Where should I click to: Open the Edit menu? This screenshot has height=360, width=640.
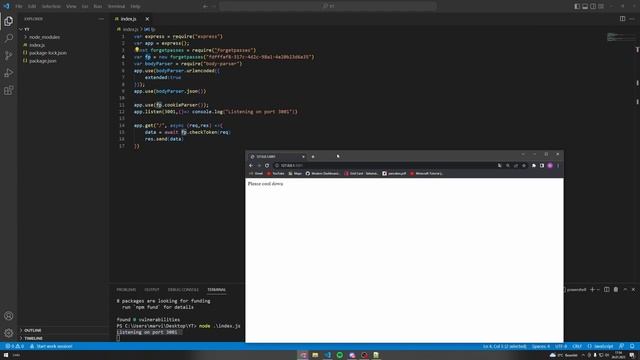(32, 6)
